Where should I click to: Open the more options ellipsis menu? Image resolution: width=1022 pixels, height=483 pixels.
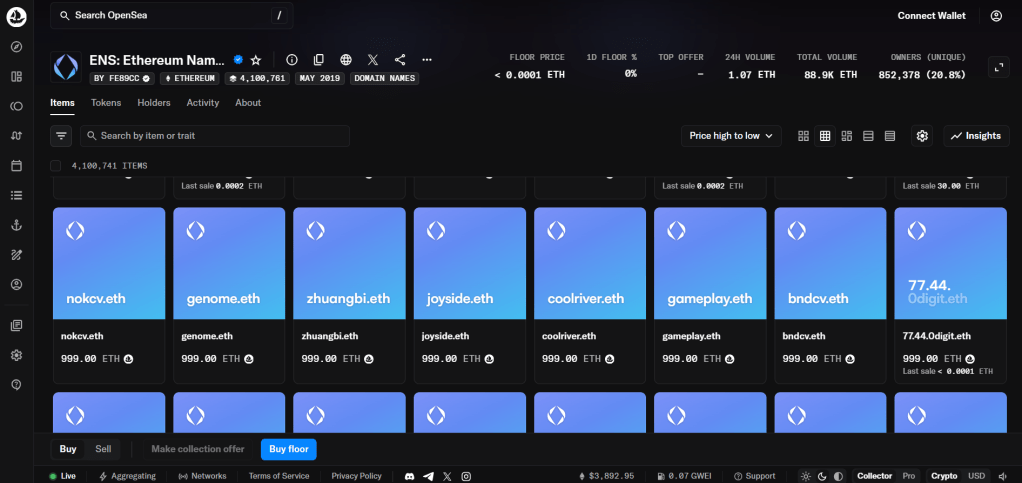pyautogui.click(x=427, y=60)
